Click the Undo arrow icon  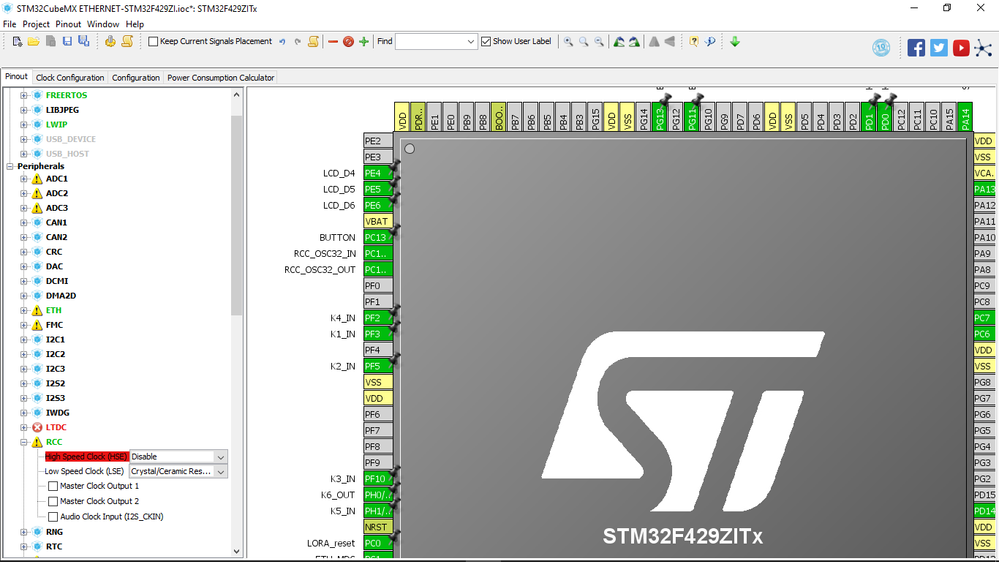(282, 42)
